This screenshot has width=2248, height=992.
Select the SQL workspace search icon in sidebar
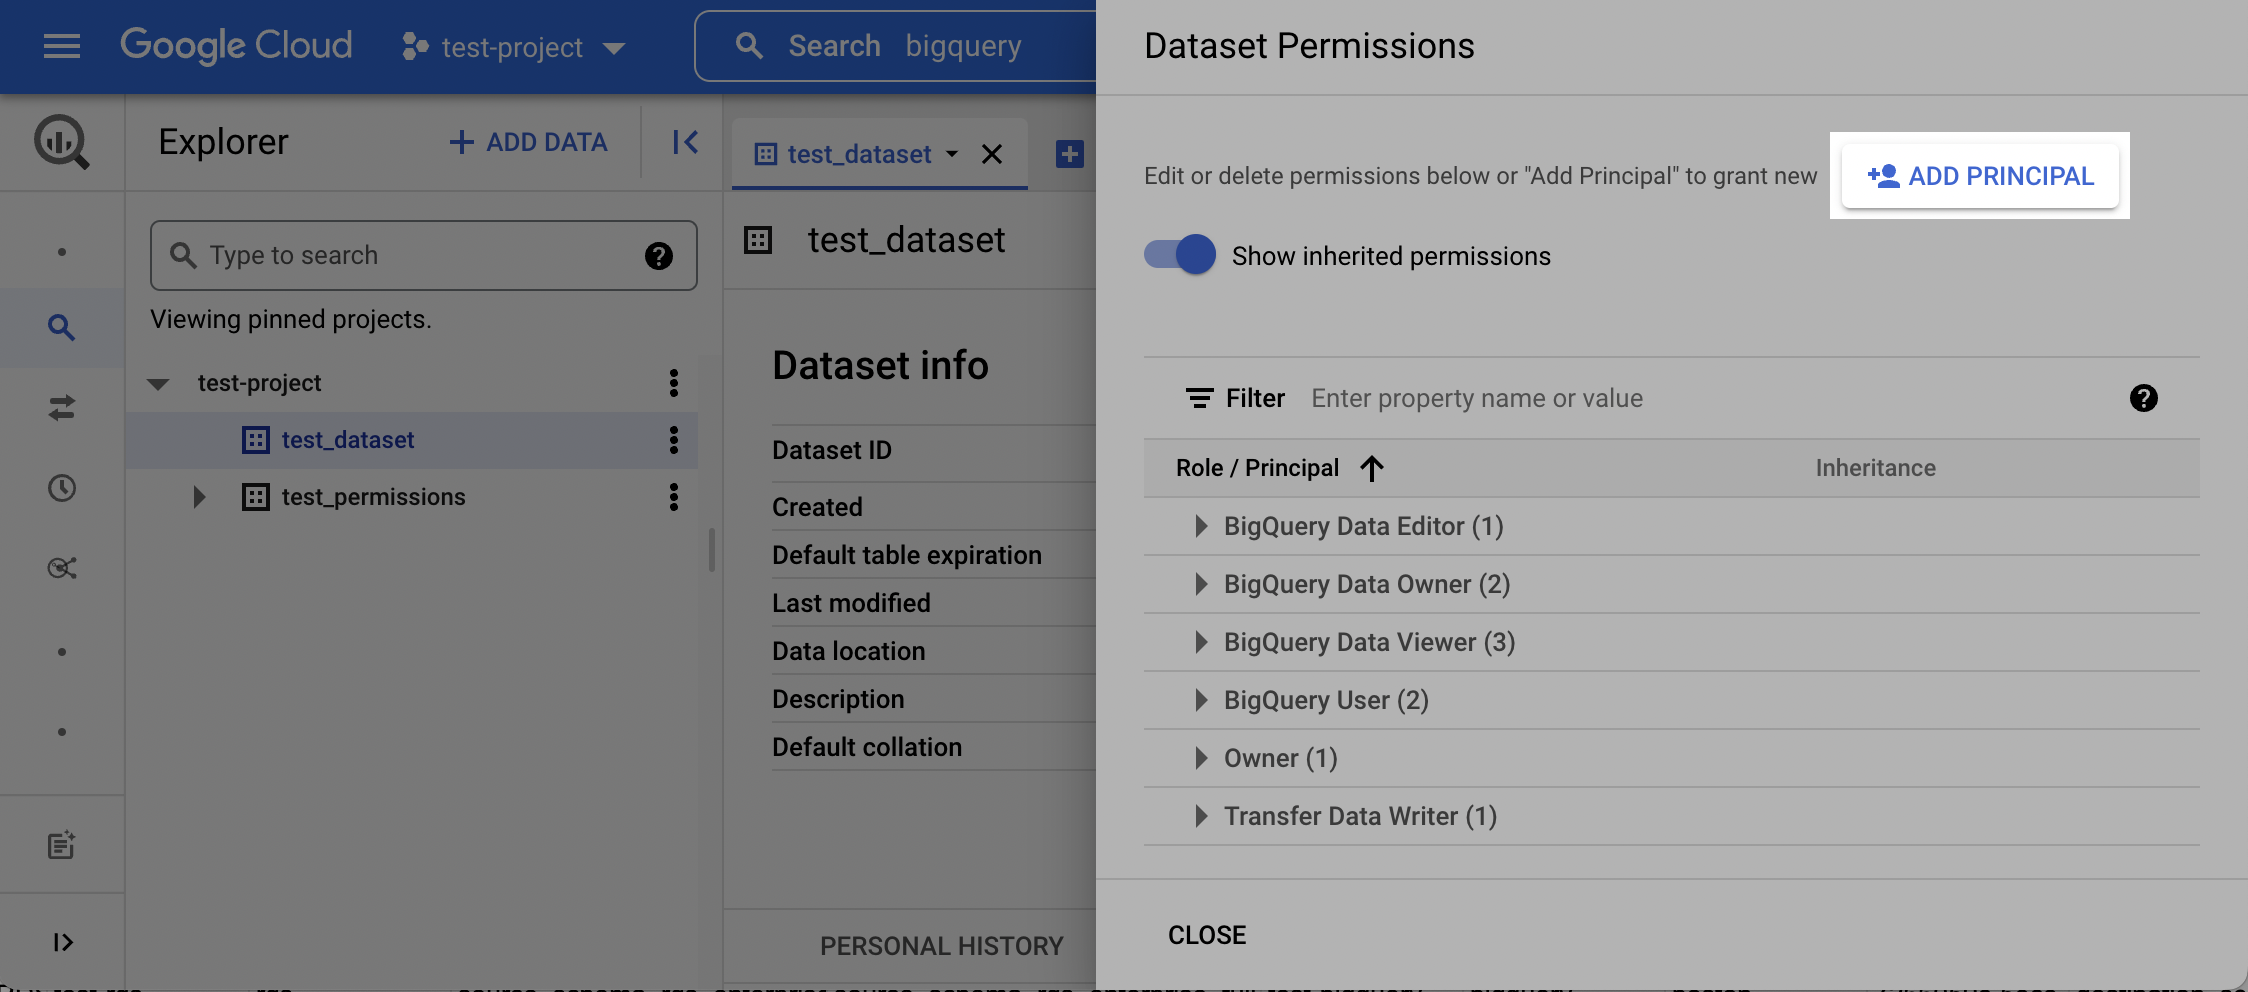pos(62,327)
